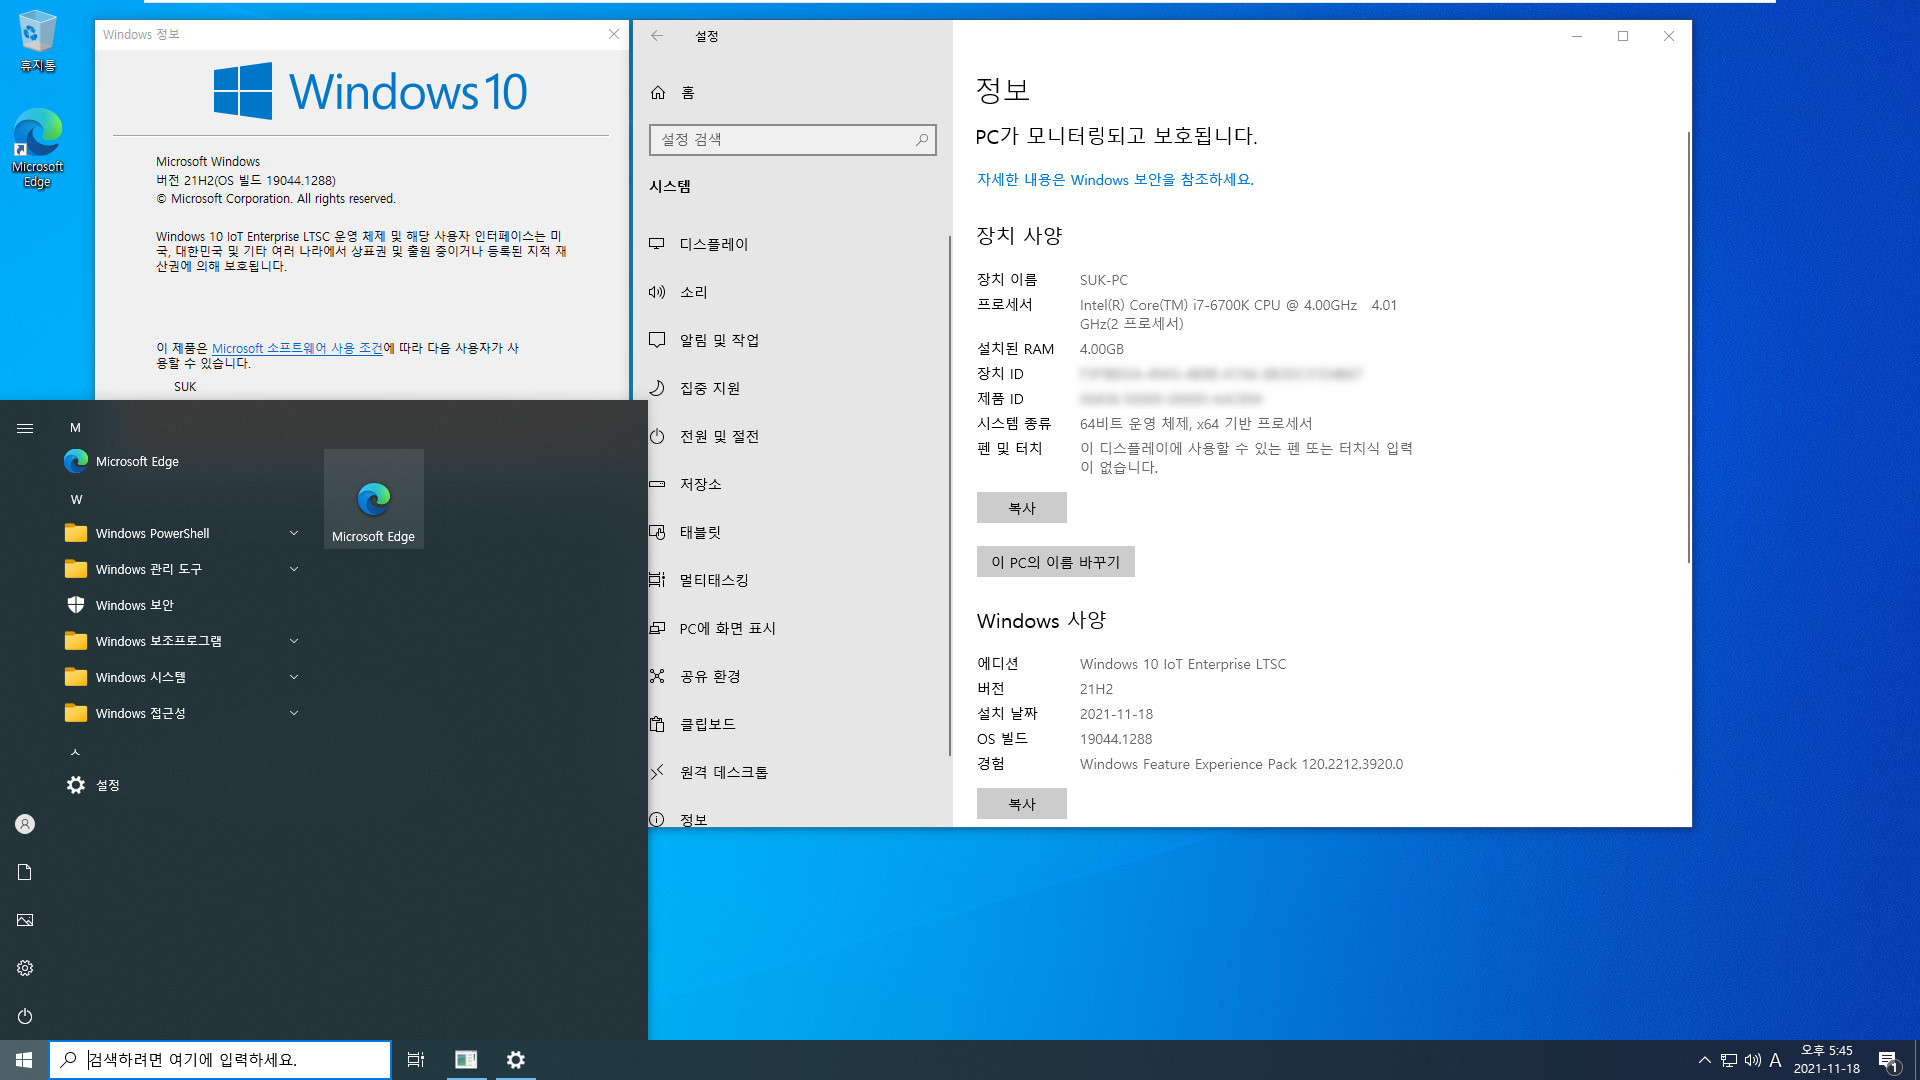
Task: Click 이 PC의 이름 바꾸기 button
Action: pyautogui.click(x=1055, y=561)
